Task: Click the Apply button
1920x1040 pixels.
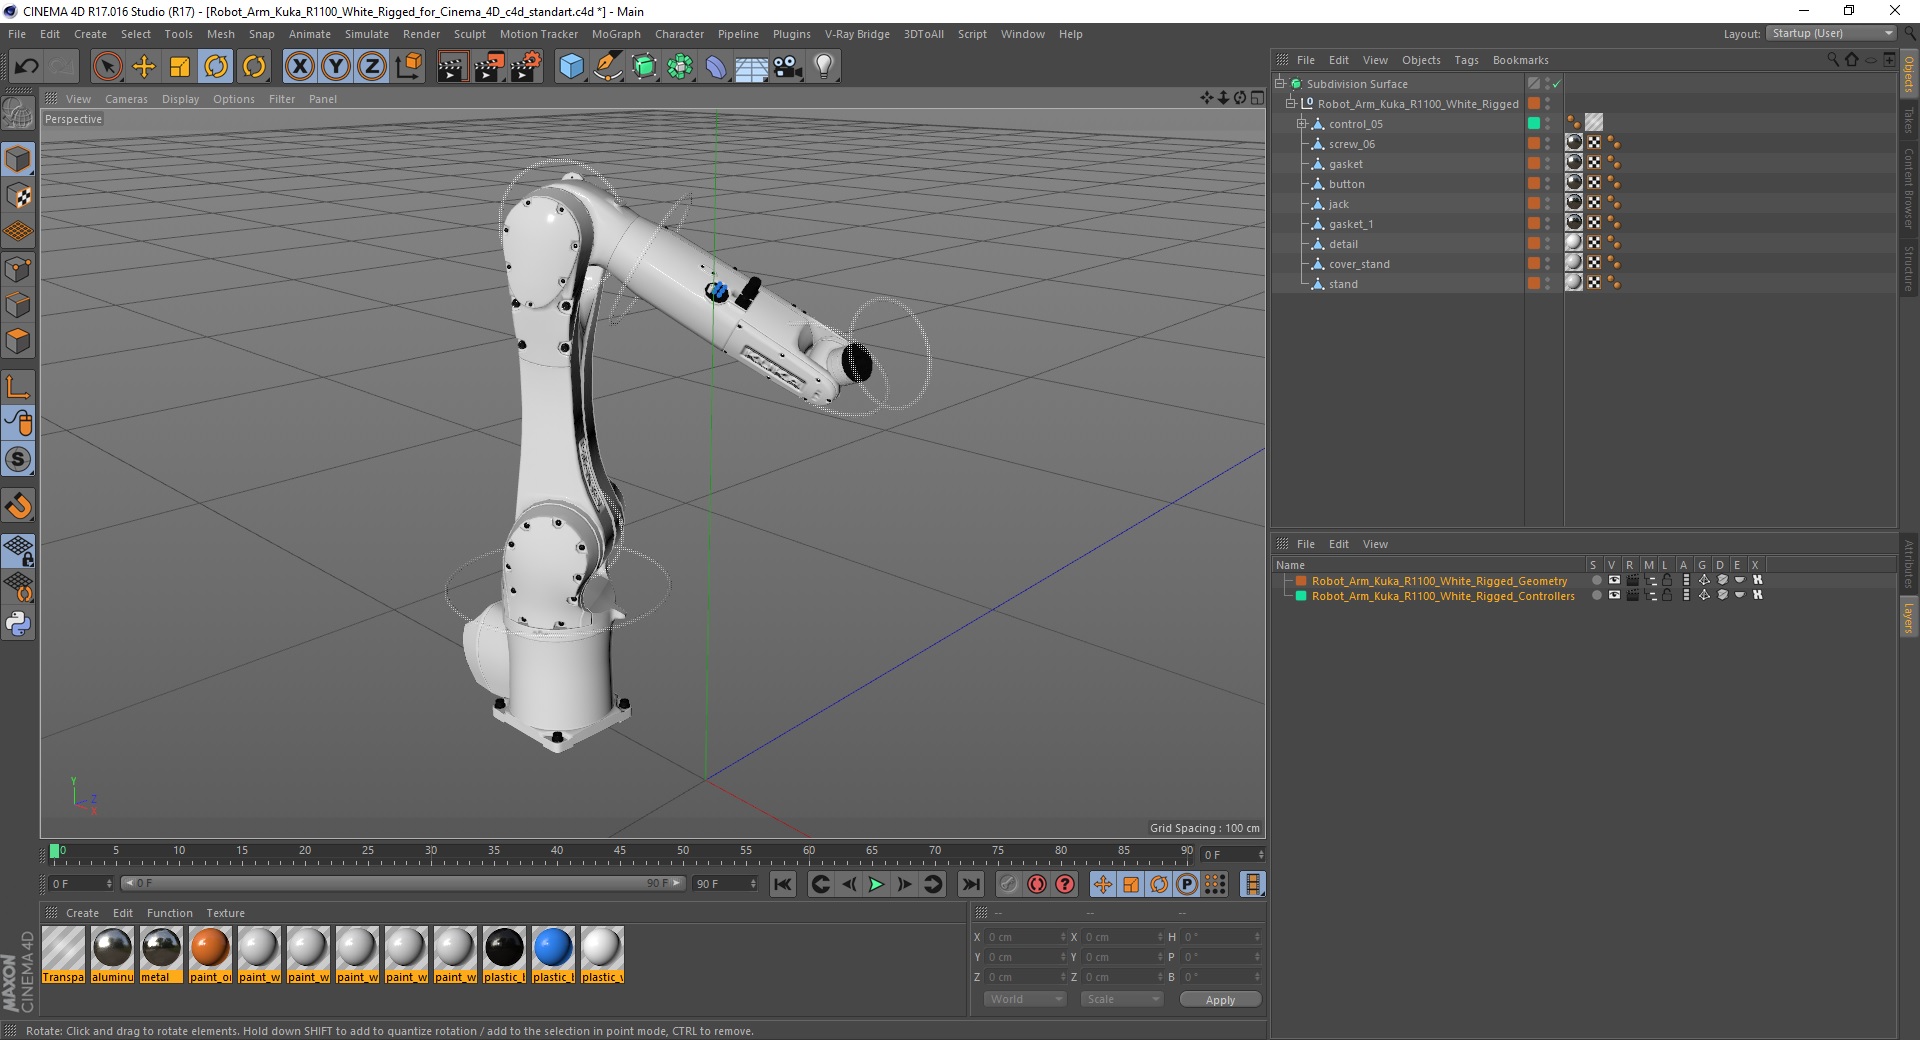Action: pos(1220,1000)
